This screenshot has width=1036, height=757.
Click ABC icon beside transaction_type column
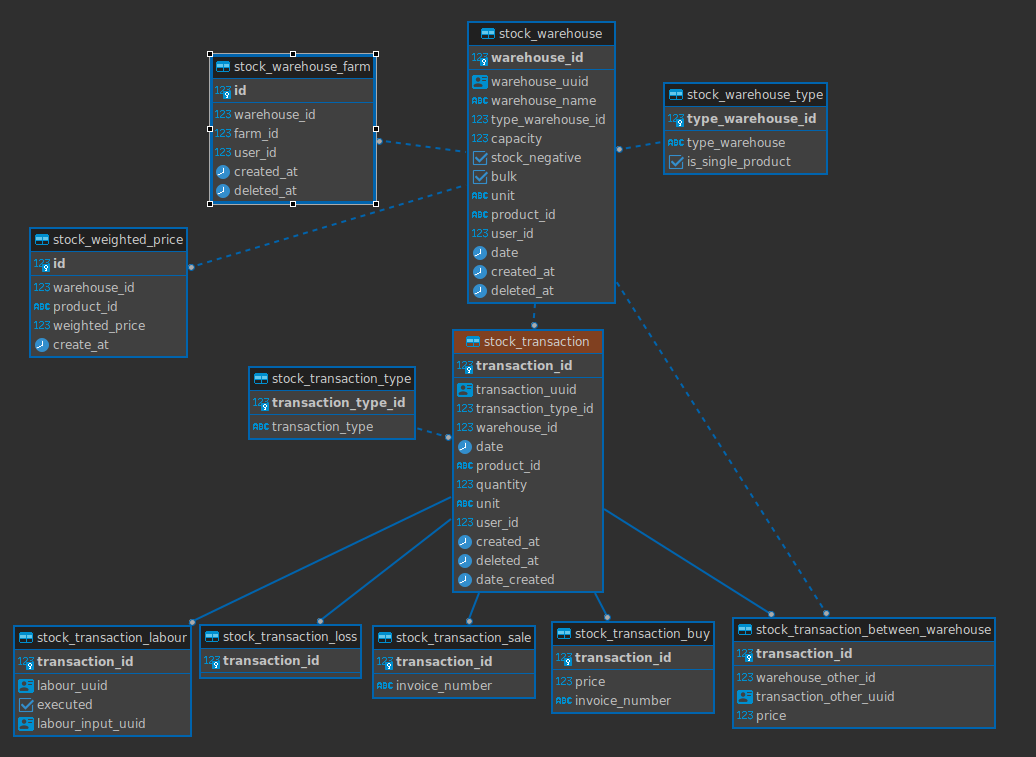tap(261, 427)
